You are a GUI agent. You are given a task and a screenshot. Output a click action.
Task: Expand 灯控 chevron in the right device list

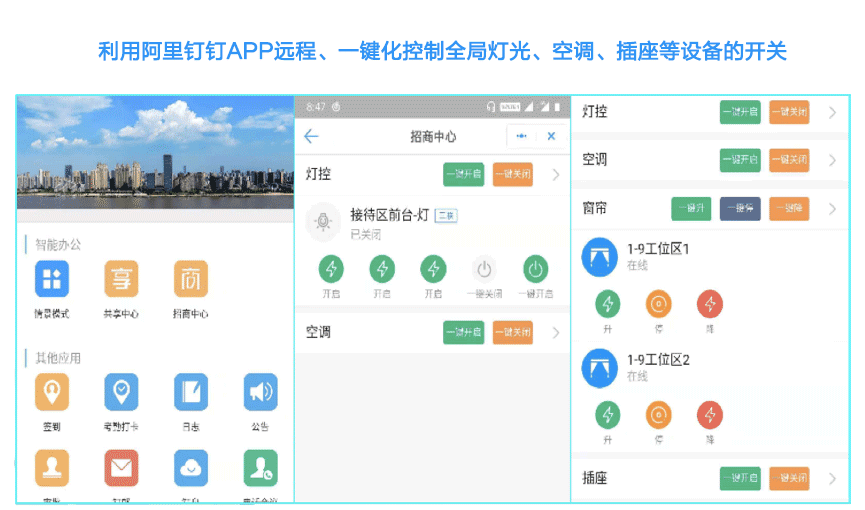coord(832,113)
